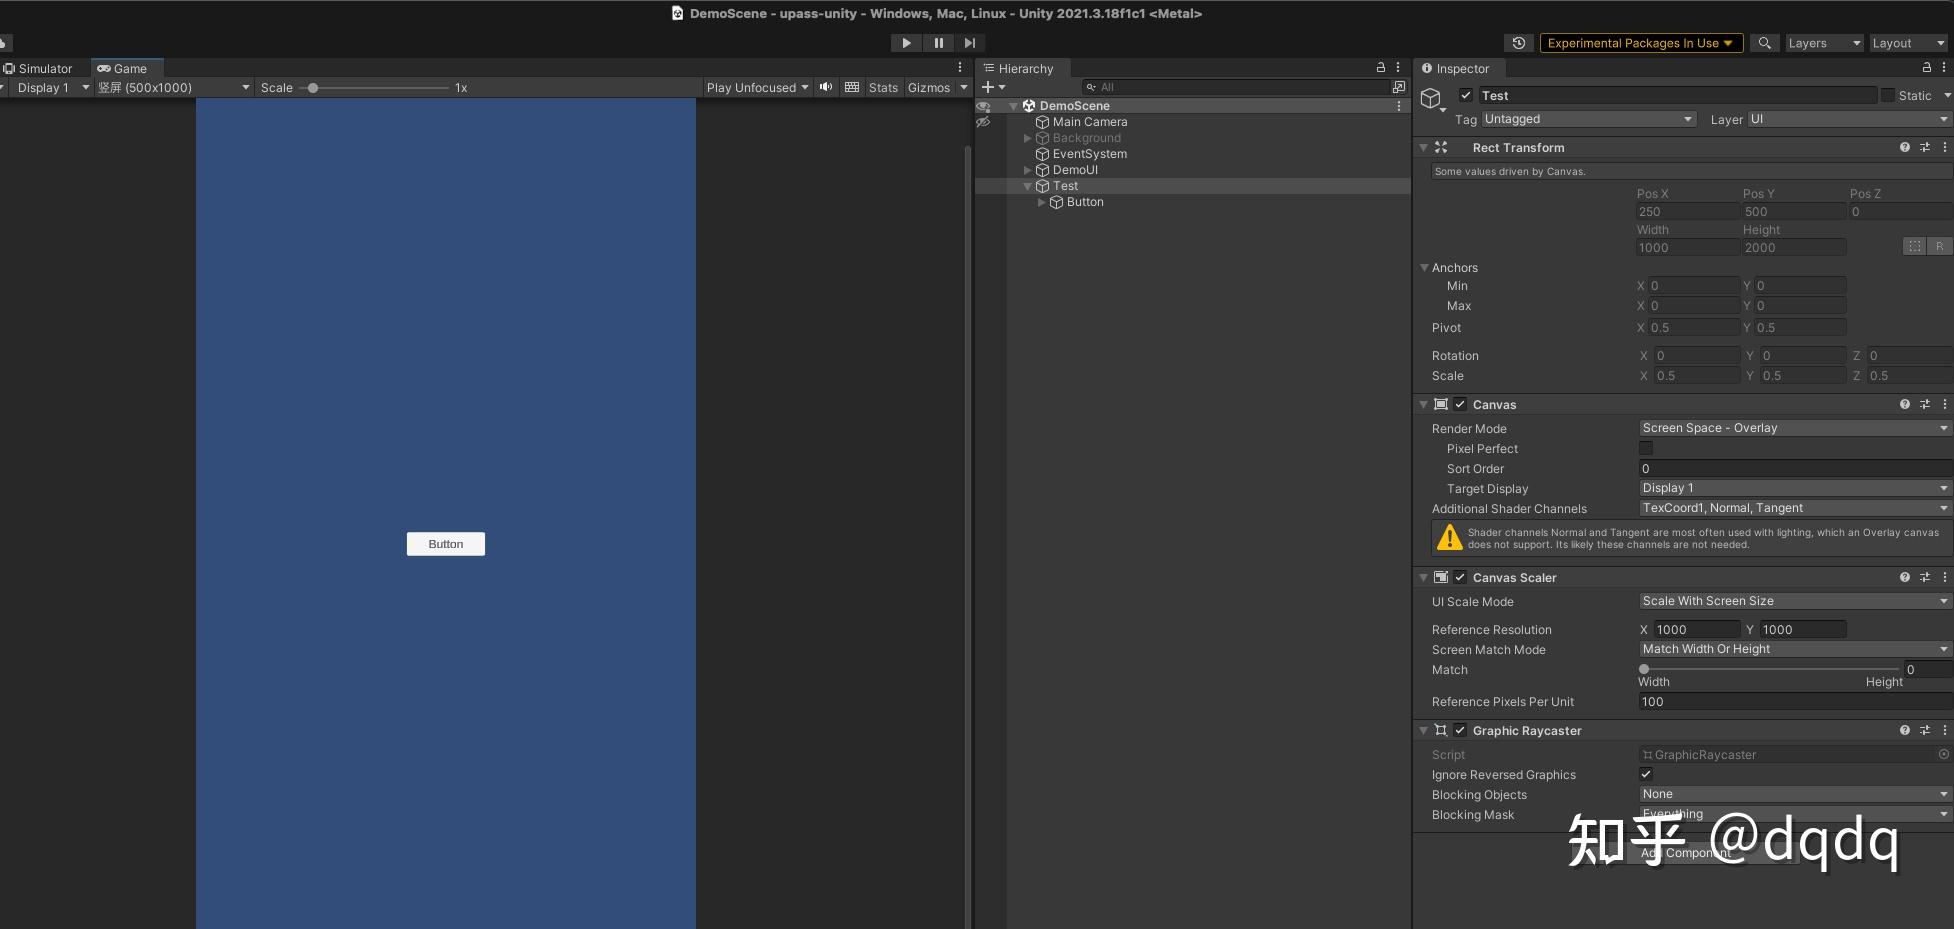Open the Canvas Scaler help icon
This screenshot has height=929, width=1954.
tap(1904, 577)
